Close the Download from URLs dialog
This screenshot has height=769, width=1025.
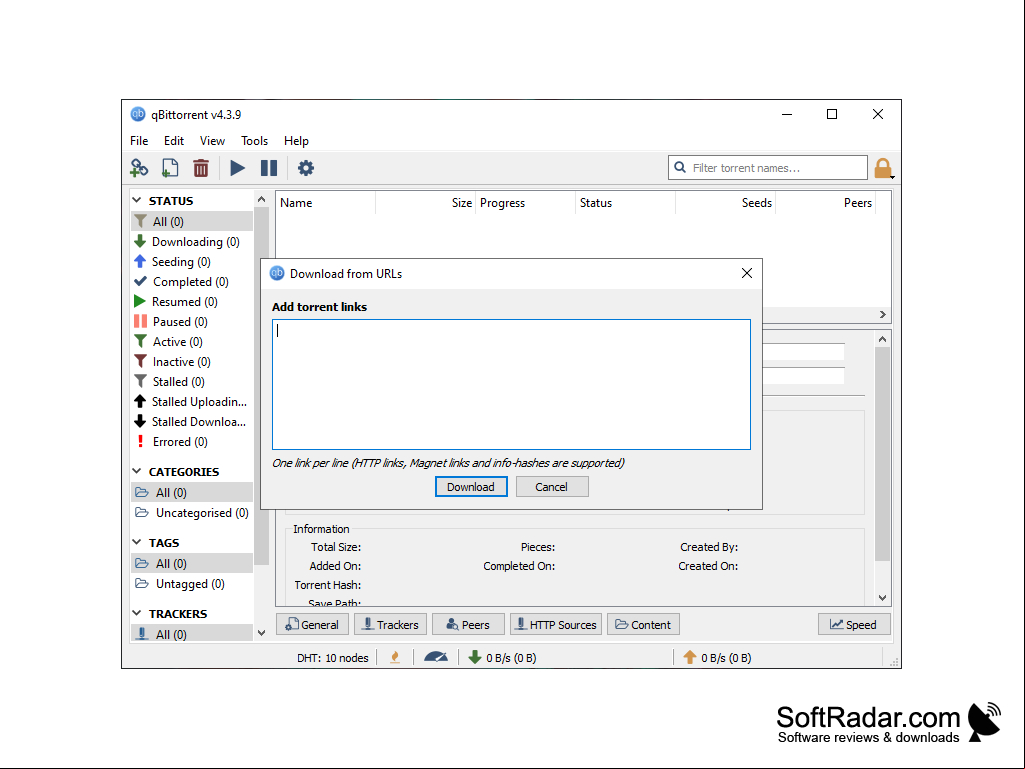pyautogui.click(x=747, y=273)
